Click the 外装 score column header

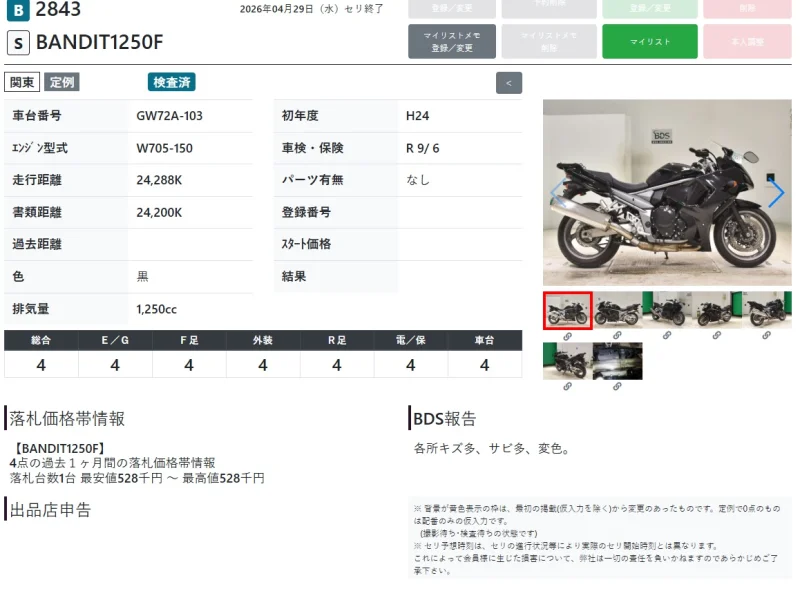click(x=263, y=340)
